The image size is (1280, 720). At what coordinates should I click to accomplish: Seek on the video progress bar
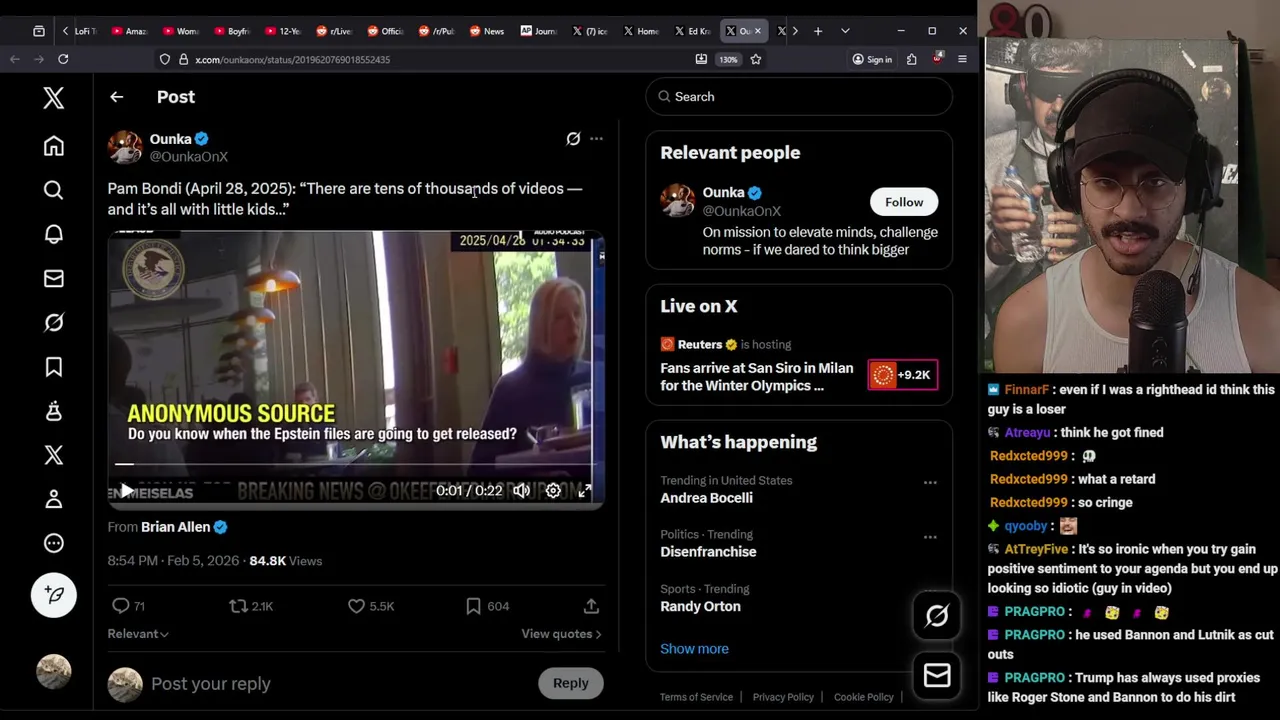click(355, 464)
